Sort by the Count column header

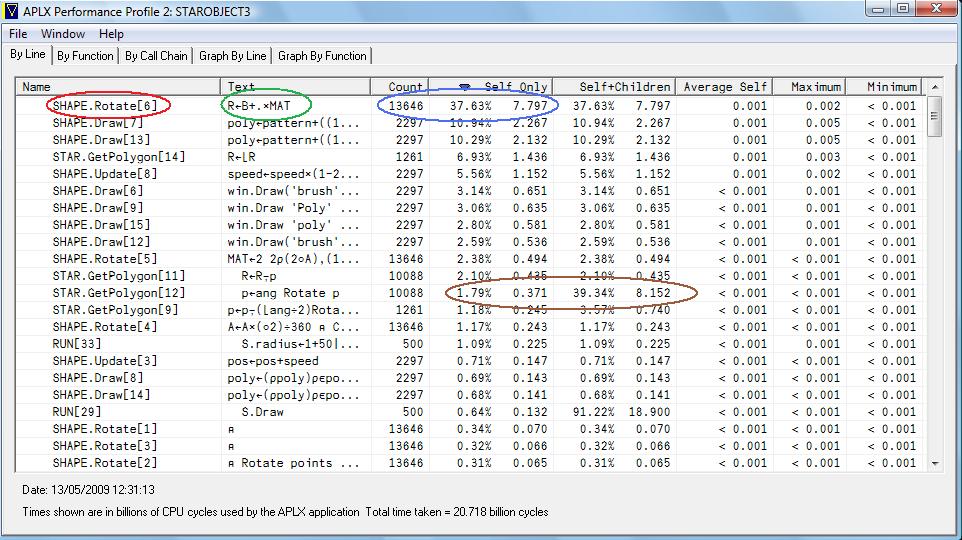[399, 87]
